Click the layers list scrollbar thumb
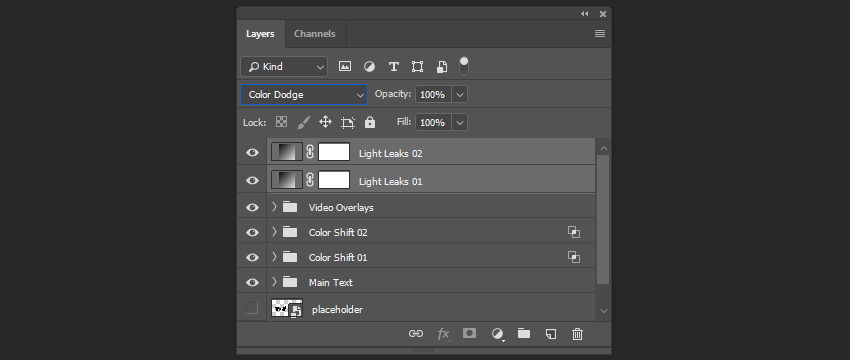850x360 pixels. (603, 219)
